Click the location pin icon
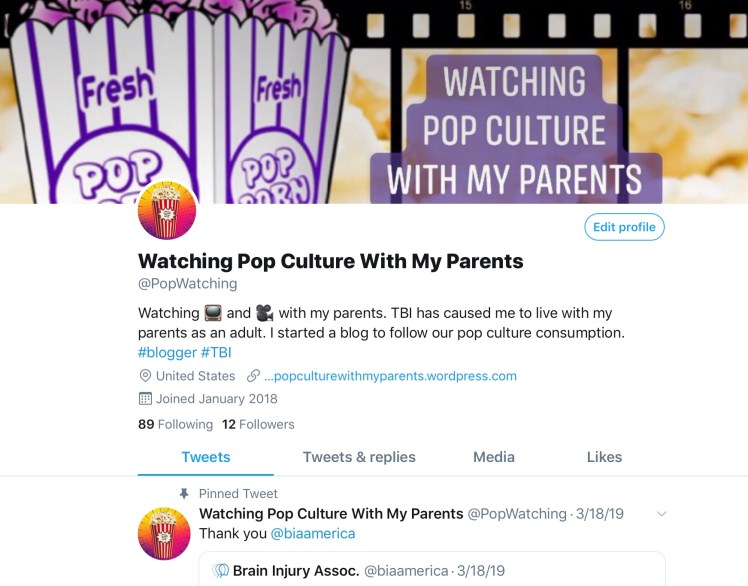 tap(145, 376)
